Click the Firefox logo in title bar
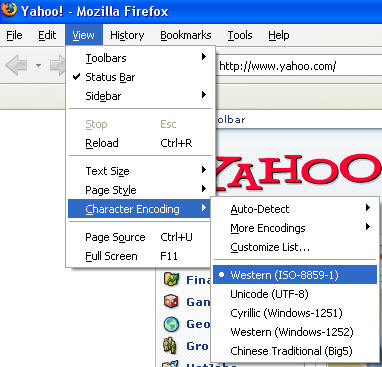Screen dimensions: 382x367 pyautogui.click(x=9, y=9)
